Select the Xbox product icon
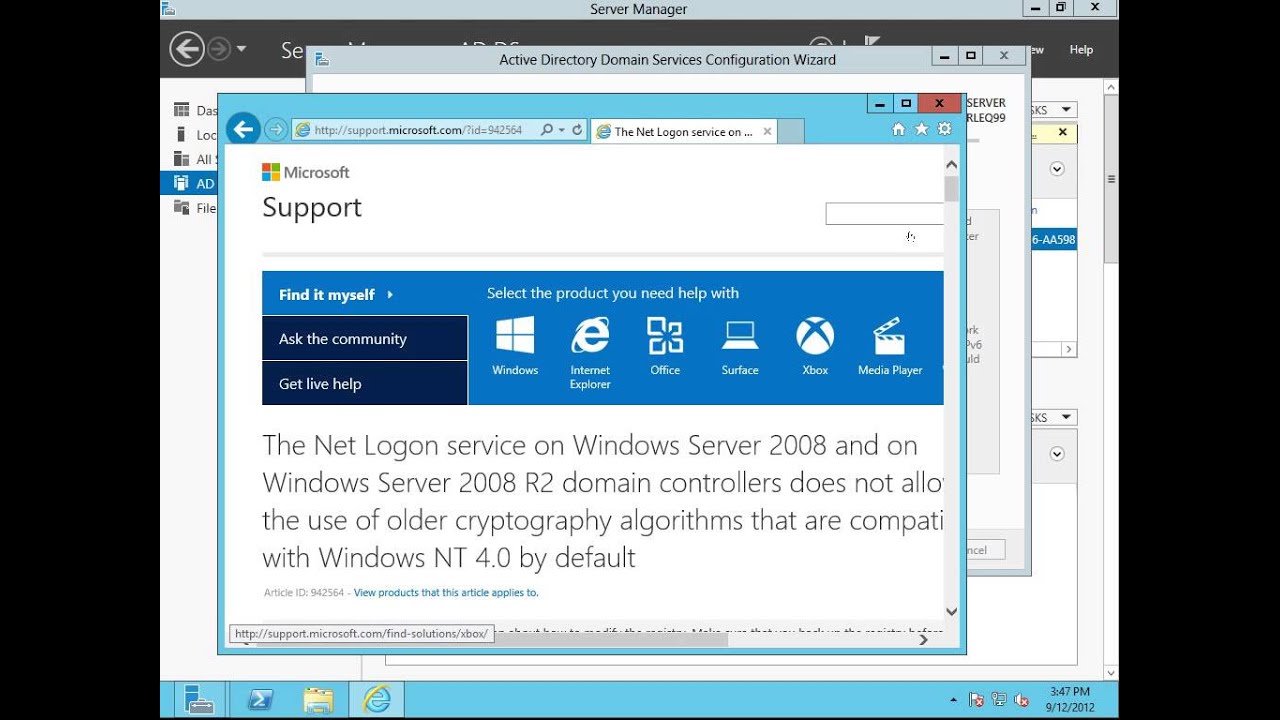This screenshot has height=720, width=1280. coord(815,347)
